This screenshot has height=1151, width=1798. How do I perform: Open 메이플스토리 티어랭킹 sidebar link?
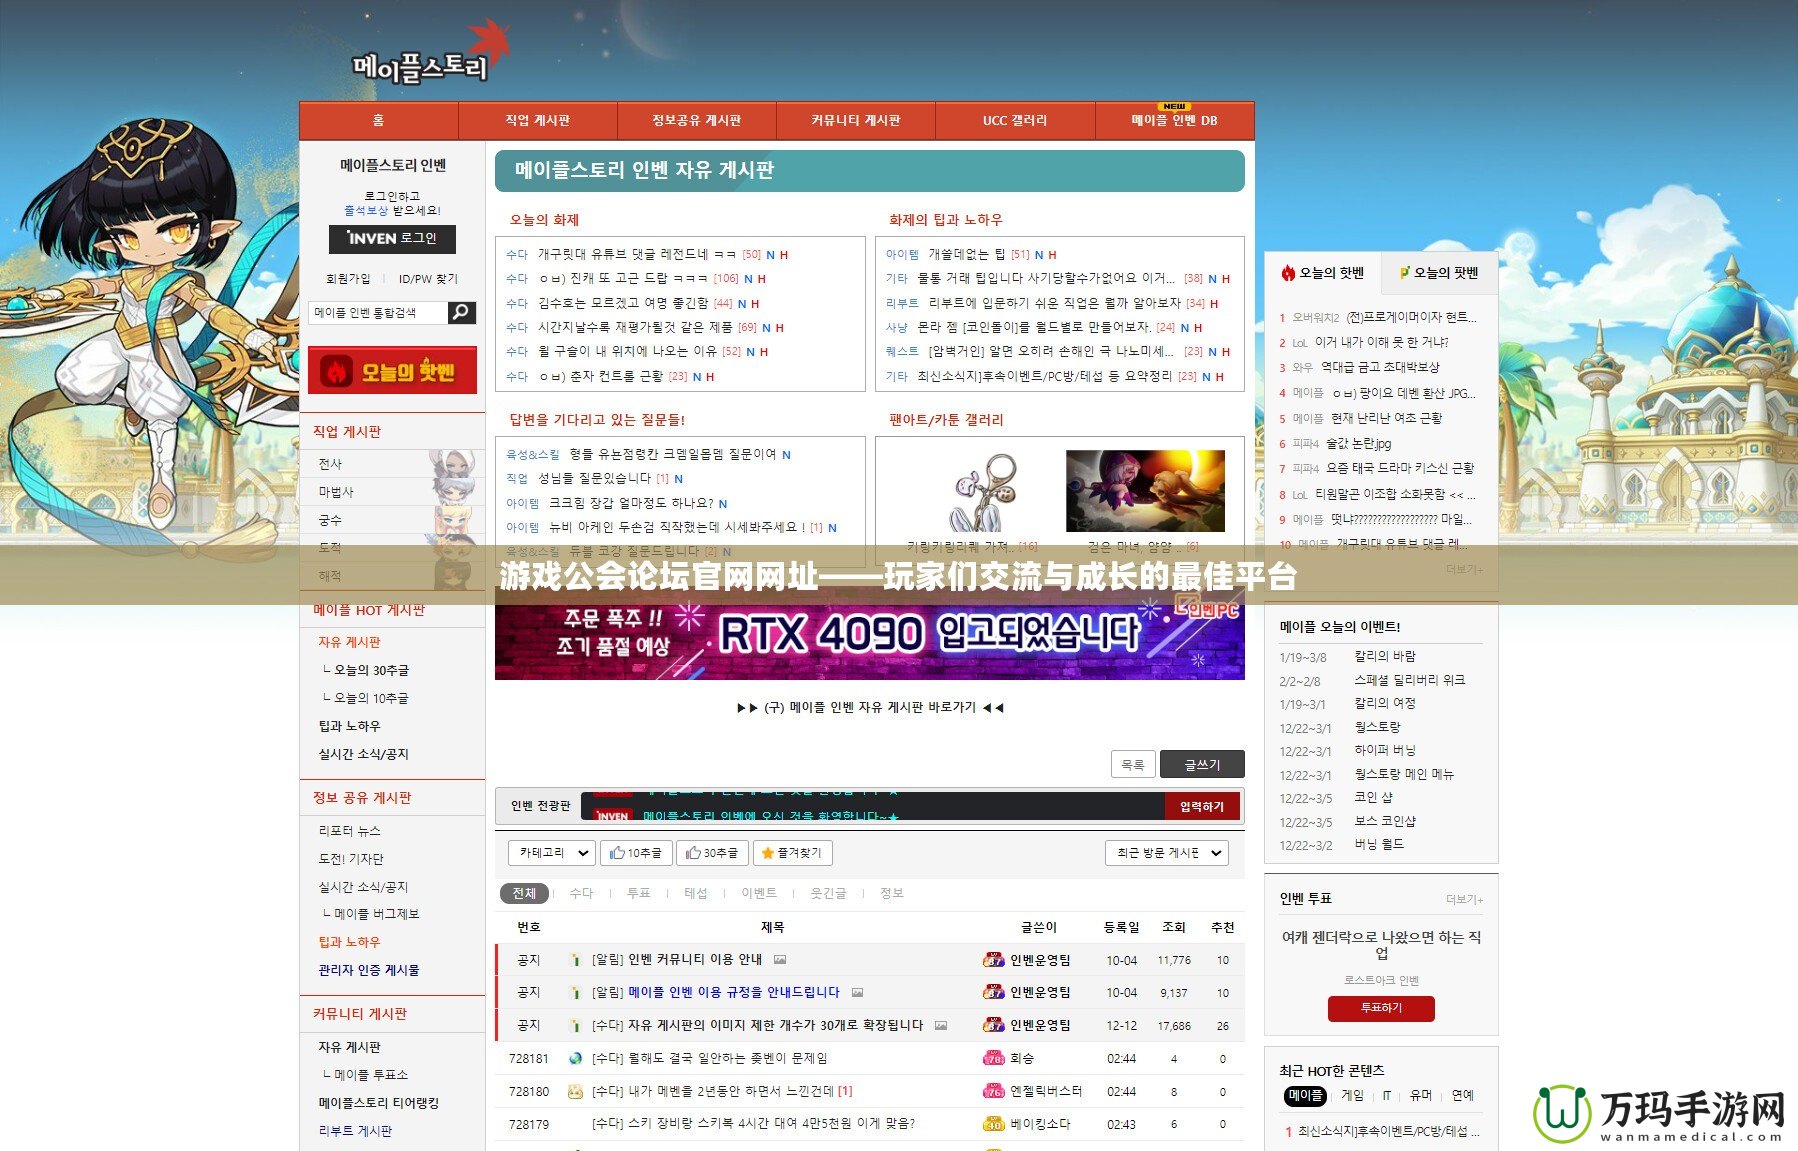pyautogui.click(x=379, y=1103)
